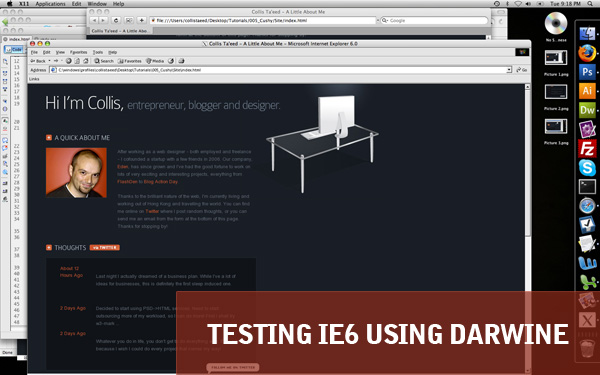The width and height of the screenshot is (600, 375).
Task: Open X11 Window menu in menu bar
Action: pos(97,3)
